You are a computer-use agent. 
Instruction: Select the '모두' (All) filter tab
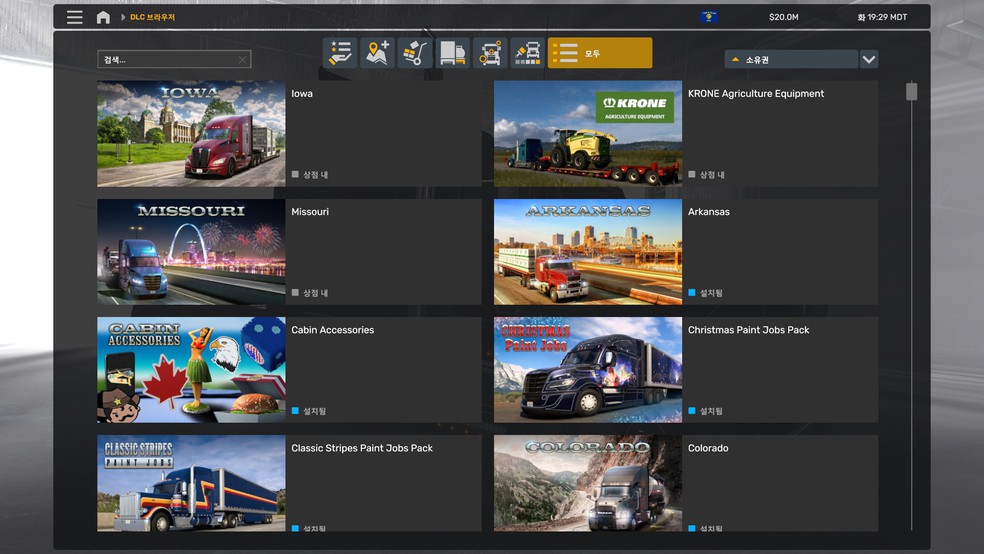(x=600, y=53)
